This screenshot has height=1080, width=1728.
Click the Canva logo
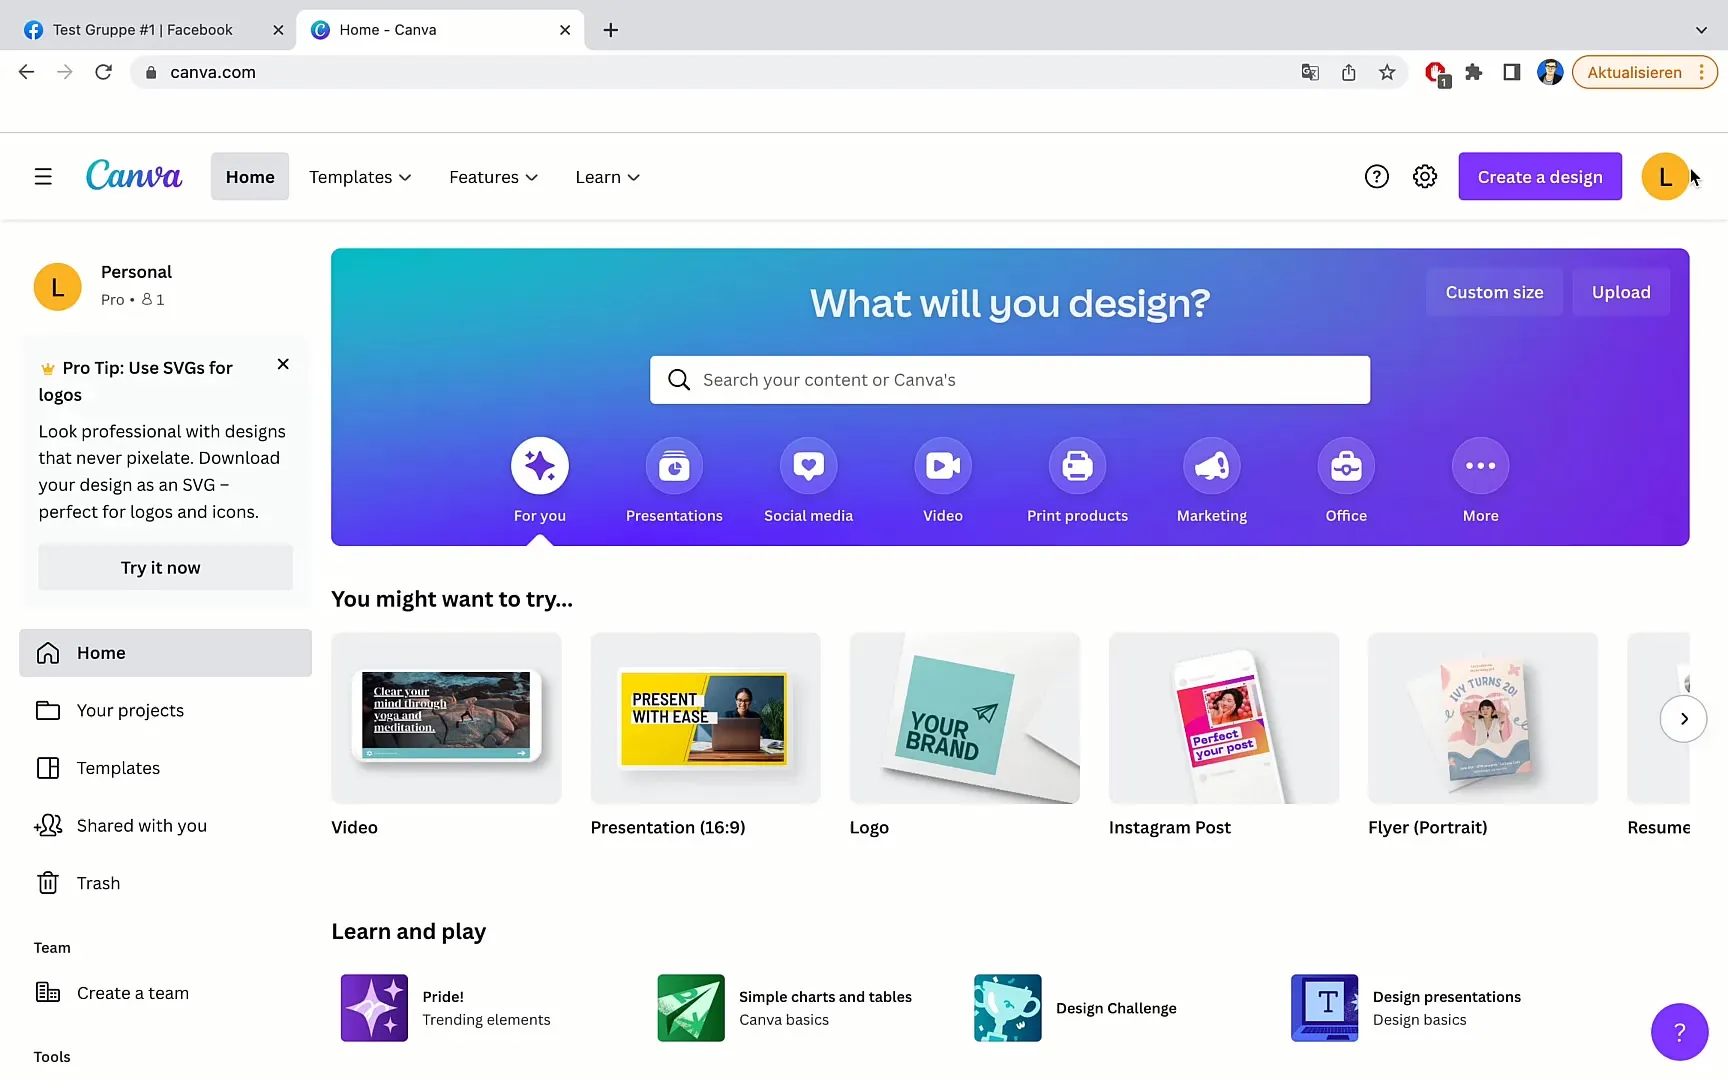pos(134,176)
